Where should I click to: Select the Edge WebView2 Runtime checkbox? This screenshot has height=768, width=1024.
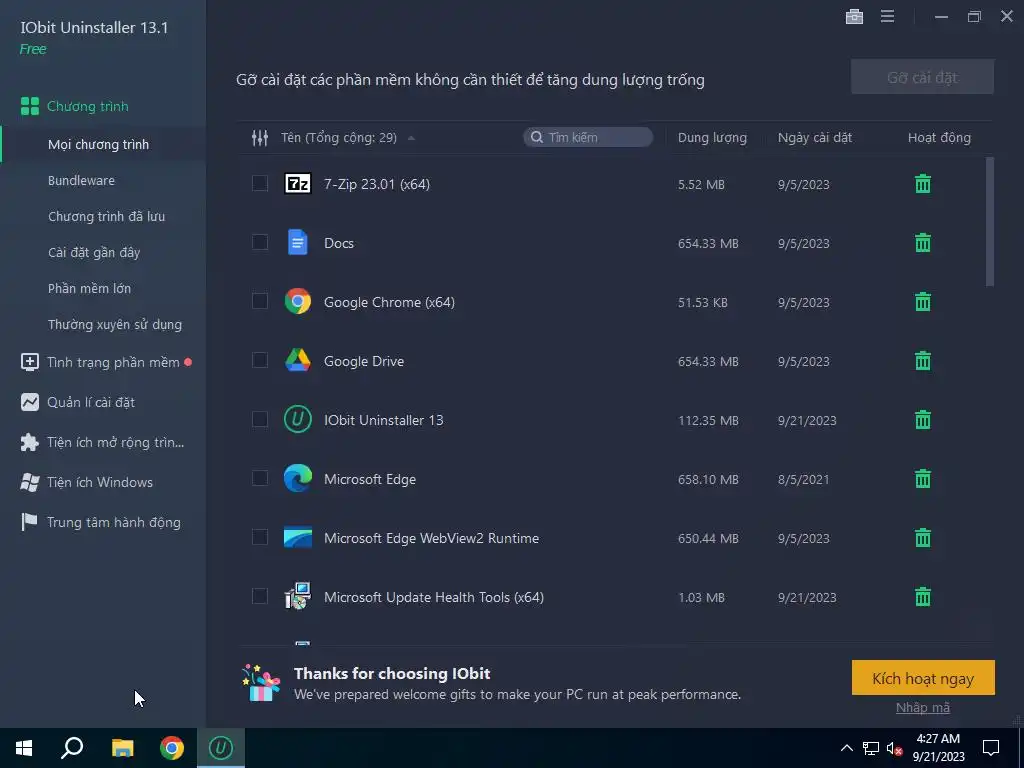(260, 537)
